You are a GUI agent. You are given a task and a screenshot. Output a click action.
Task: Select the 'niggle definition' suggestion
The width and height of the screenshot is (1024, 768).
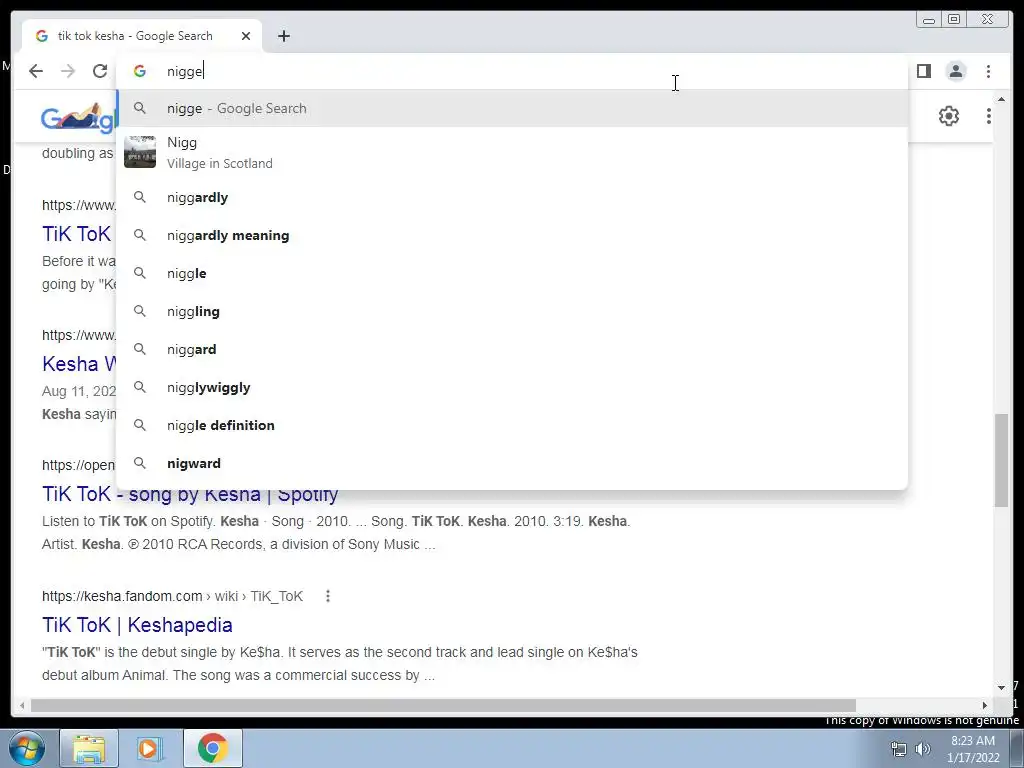tap(512, 425)
